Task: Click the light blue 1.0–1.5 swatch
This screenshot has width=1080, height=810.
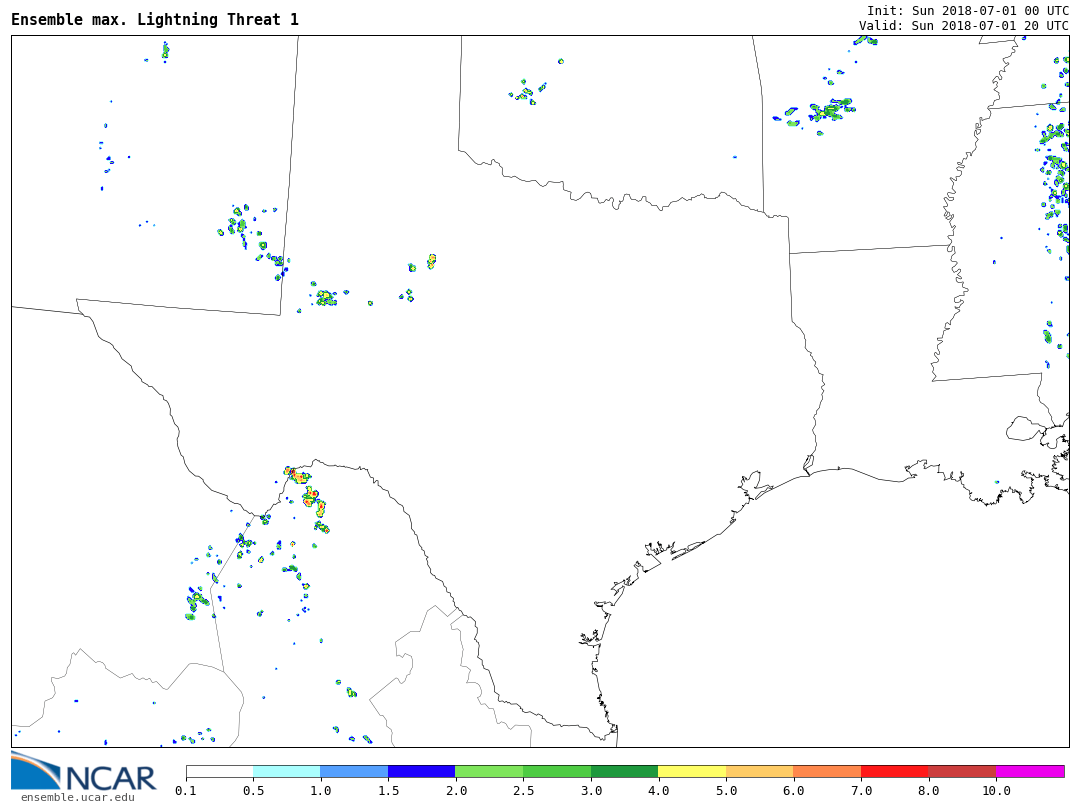Action: (x=354, y=771)
